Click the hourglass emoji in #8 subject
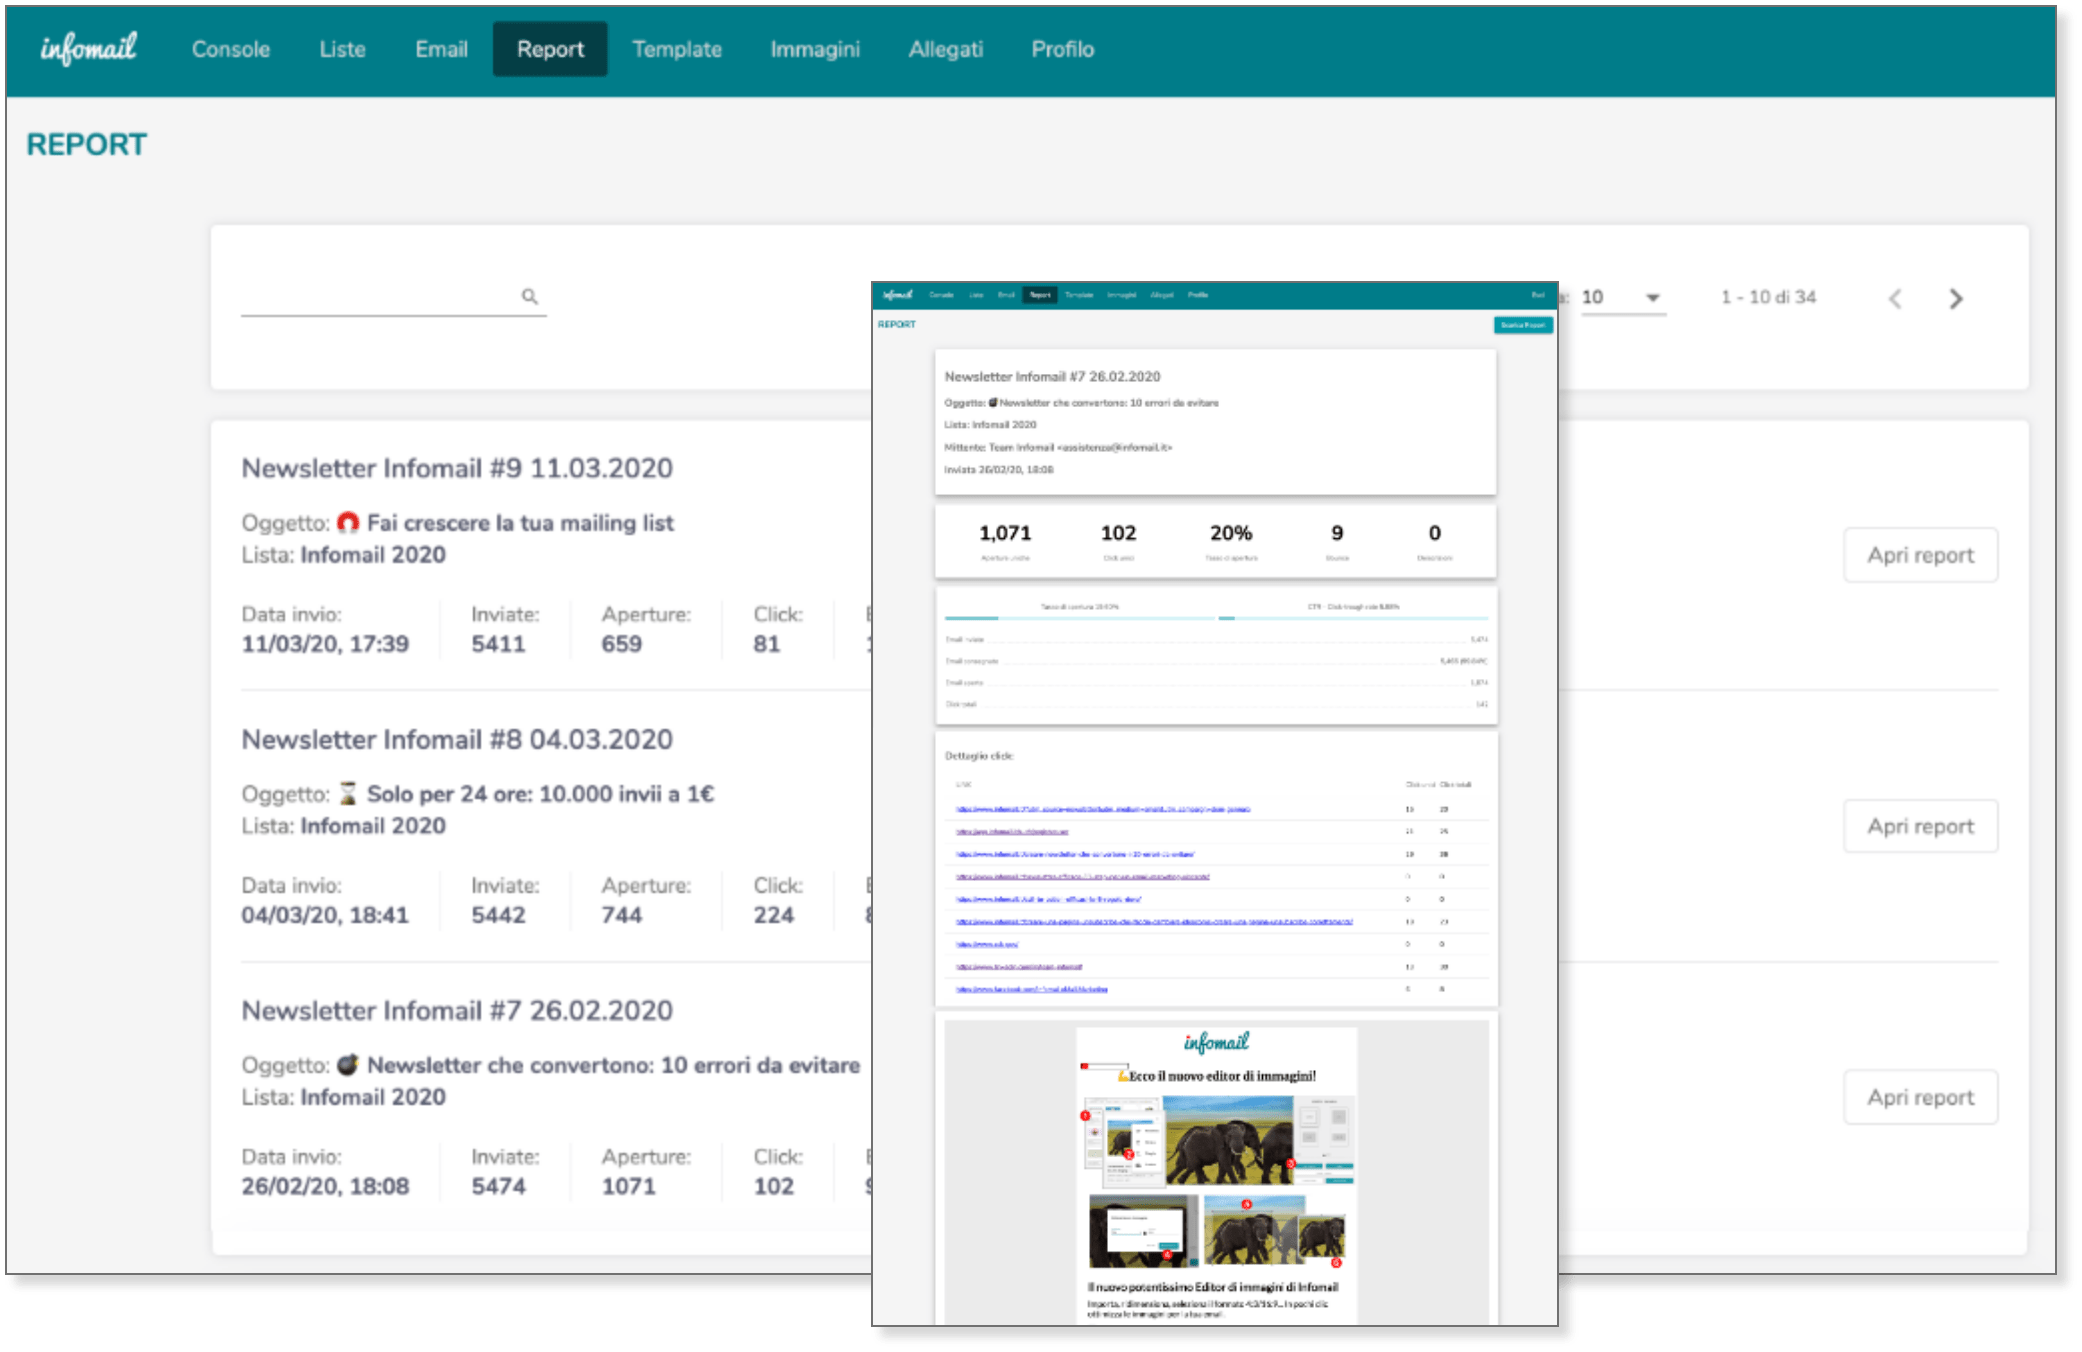Screen dimensions: 2082x1352 (348, 793)
